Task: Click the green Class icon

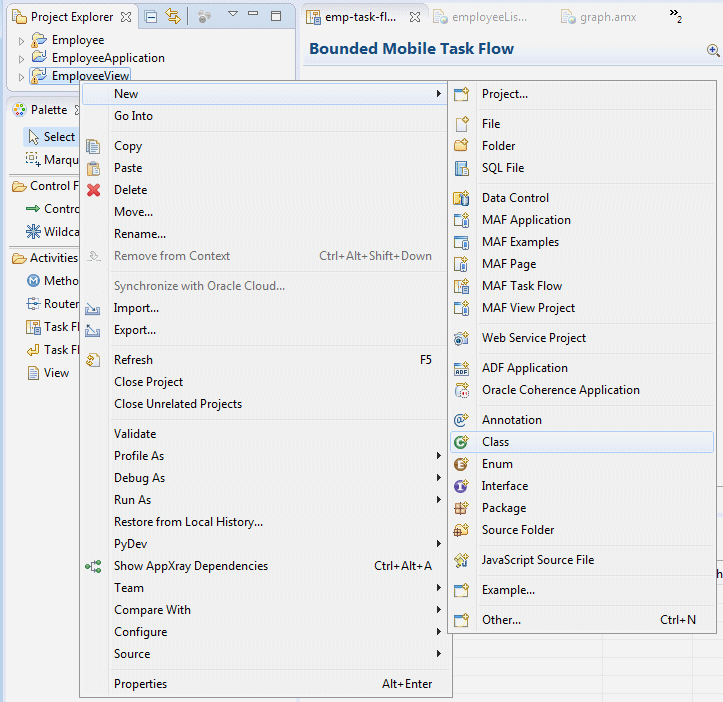Action: click(x=462, y=442)
